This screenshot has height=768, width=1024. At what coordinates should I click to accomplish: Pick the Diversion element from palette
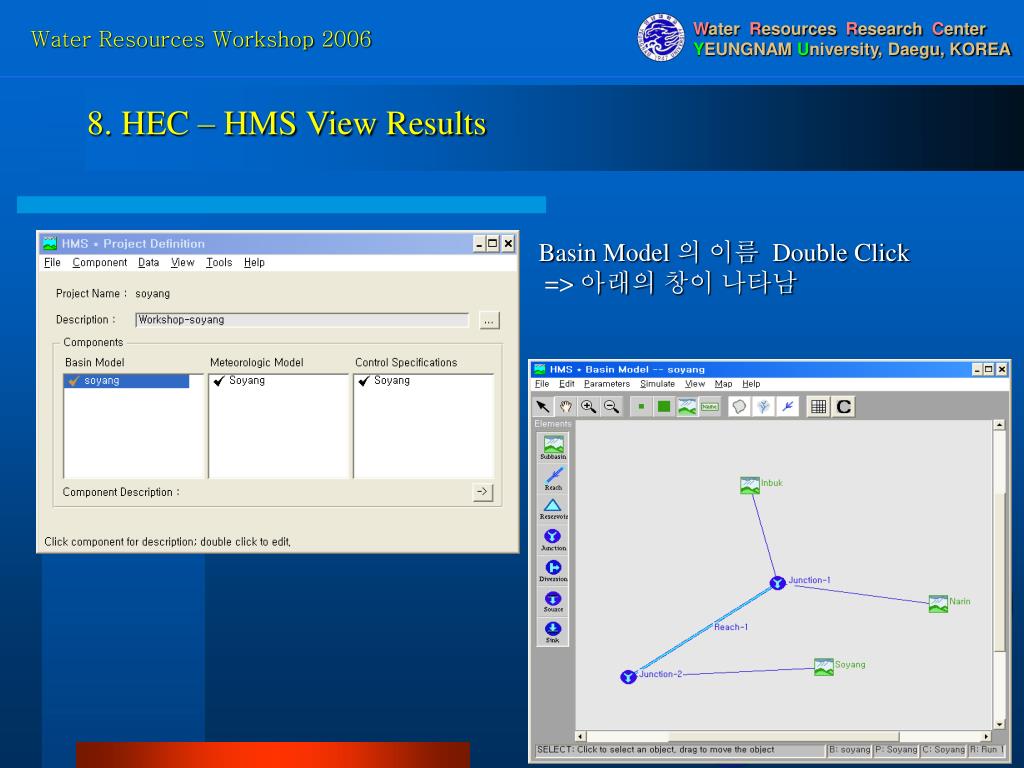pos(553,570)
